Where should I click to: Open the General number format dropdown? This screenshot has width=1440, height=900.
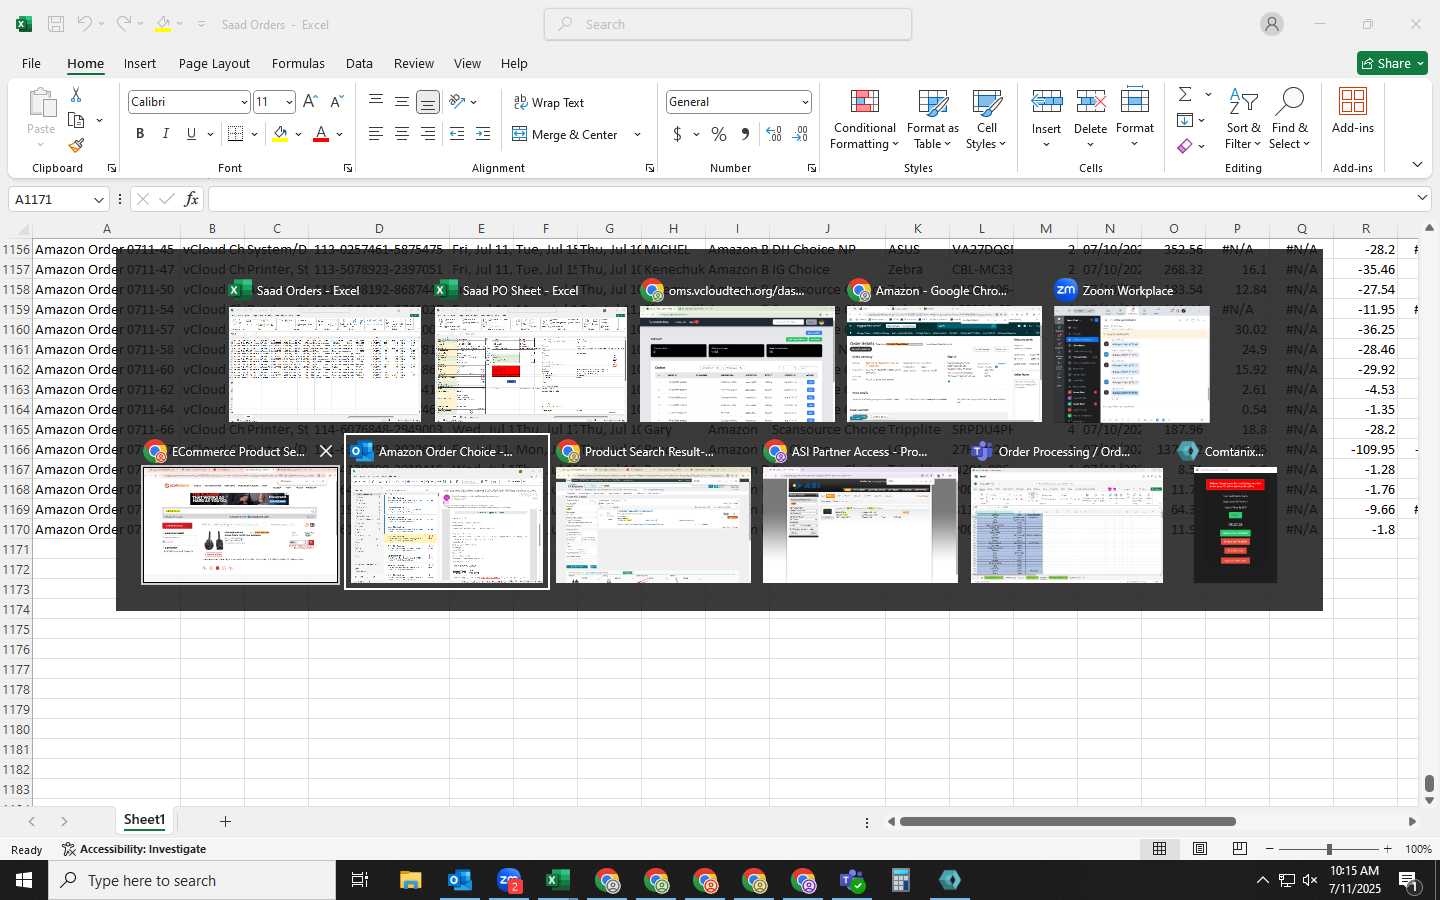[804, 102]
